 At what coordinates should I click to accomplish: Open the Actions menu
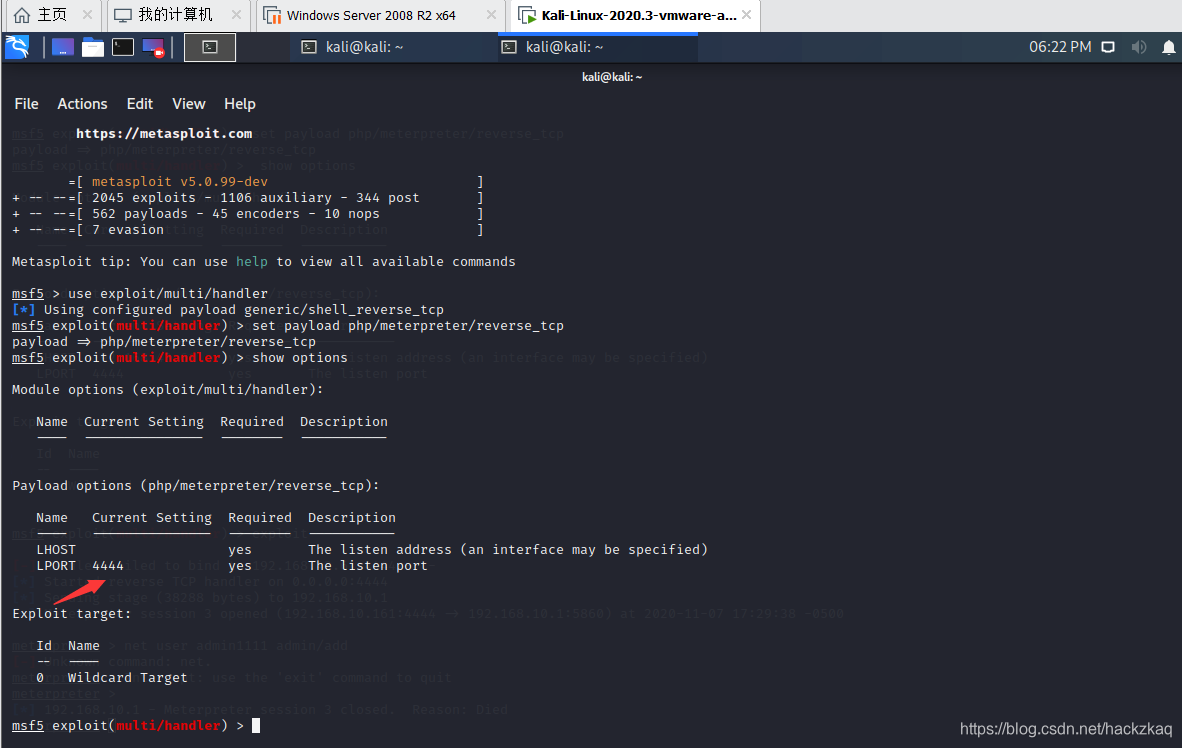(x=82, y=104)
